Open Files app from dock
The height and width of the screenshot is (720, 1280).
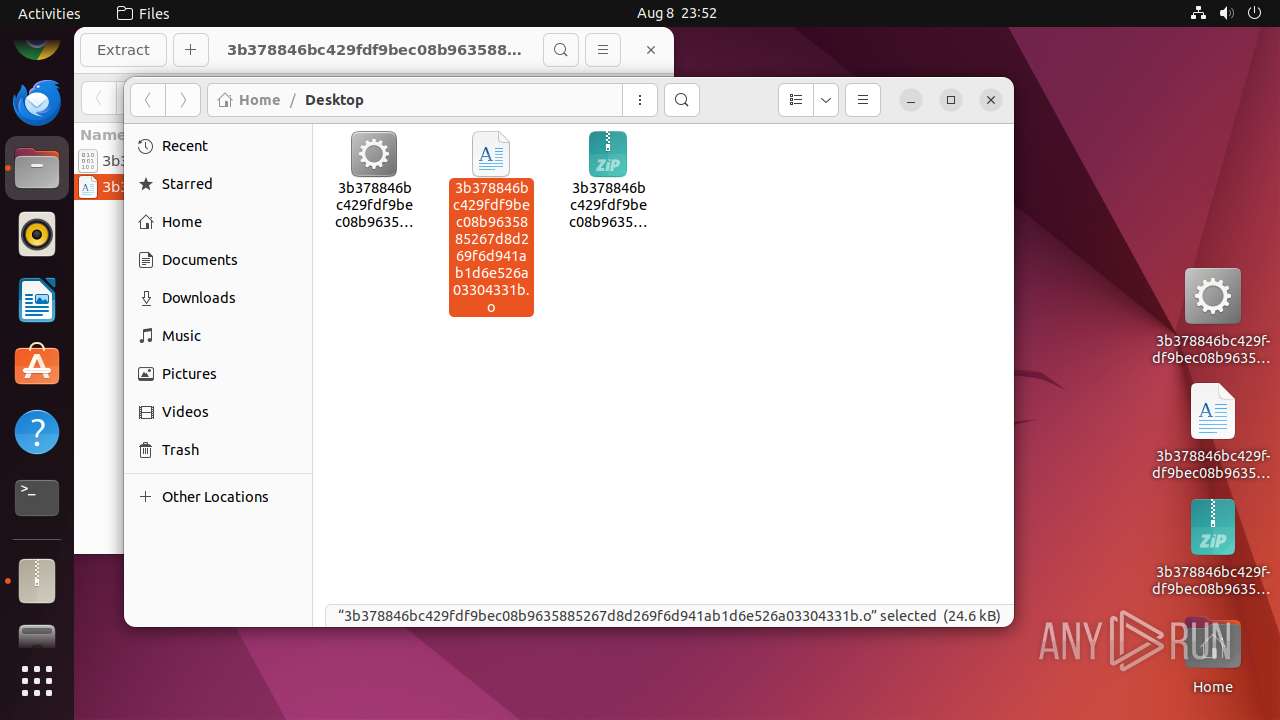pyautogui.click(x=37, y=168)
